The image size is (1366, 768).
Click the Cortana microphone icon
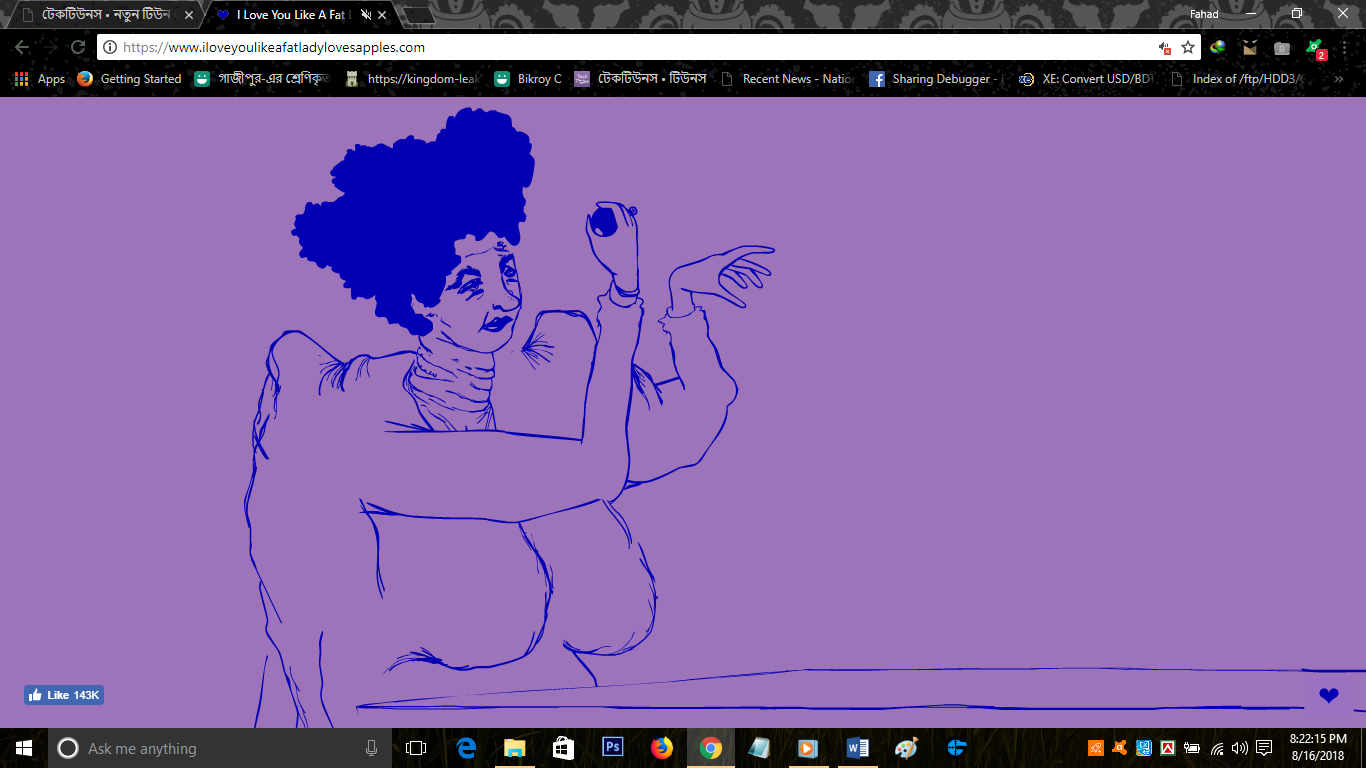pyautogui.click(x=371, y=748)
